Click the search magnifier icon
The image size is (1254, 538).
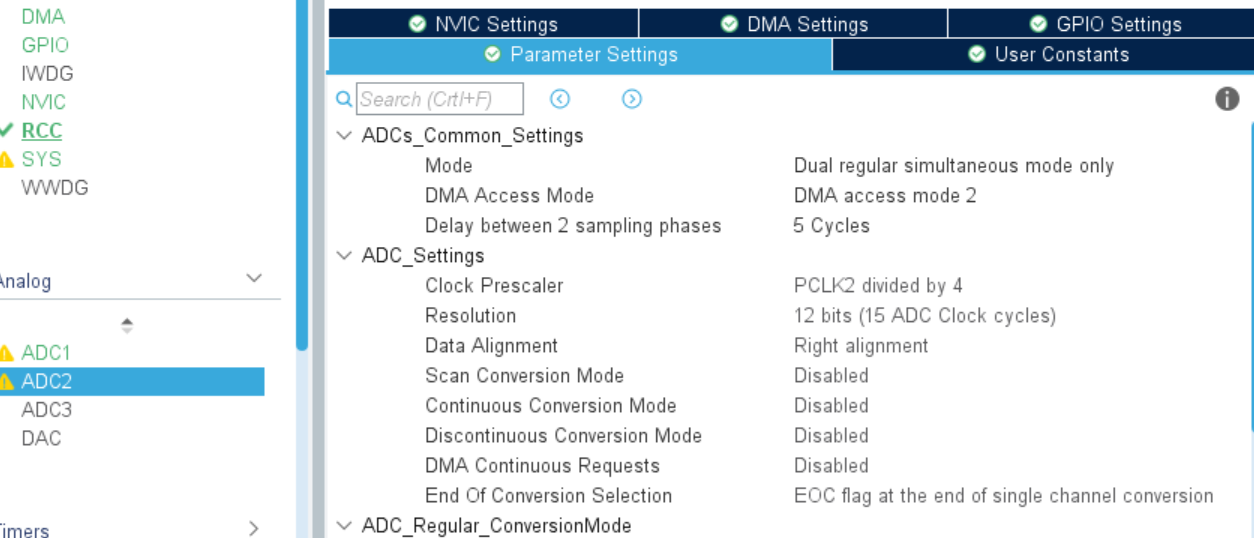coord(344,99)
